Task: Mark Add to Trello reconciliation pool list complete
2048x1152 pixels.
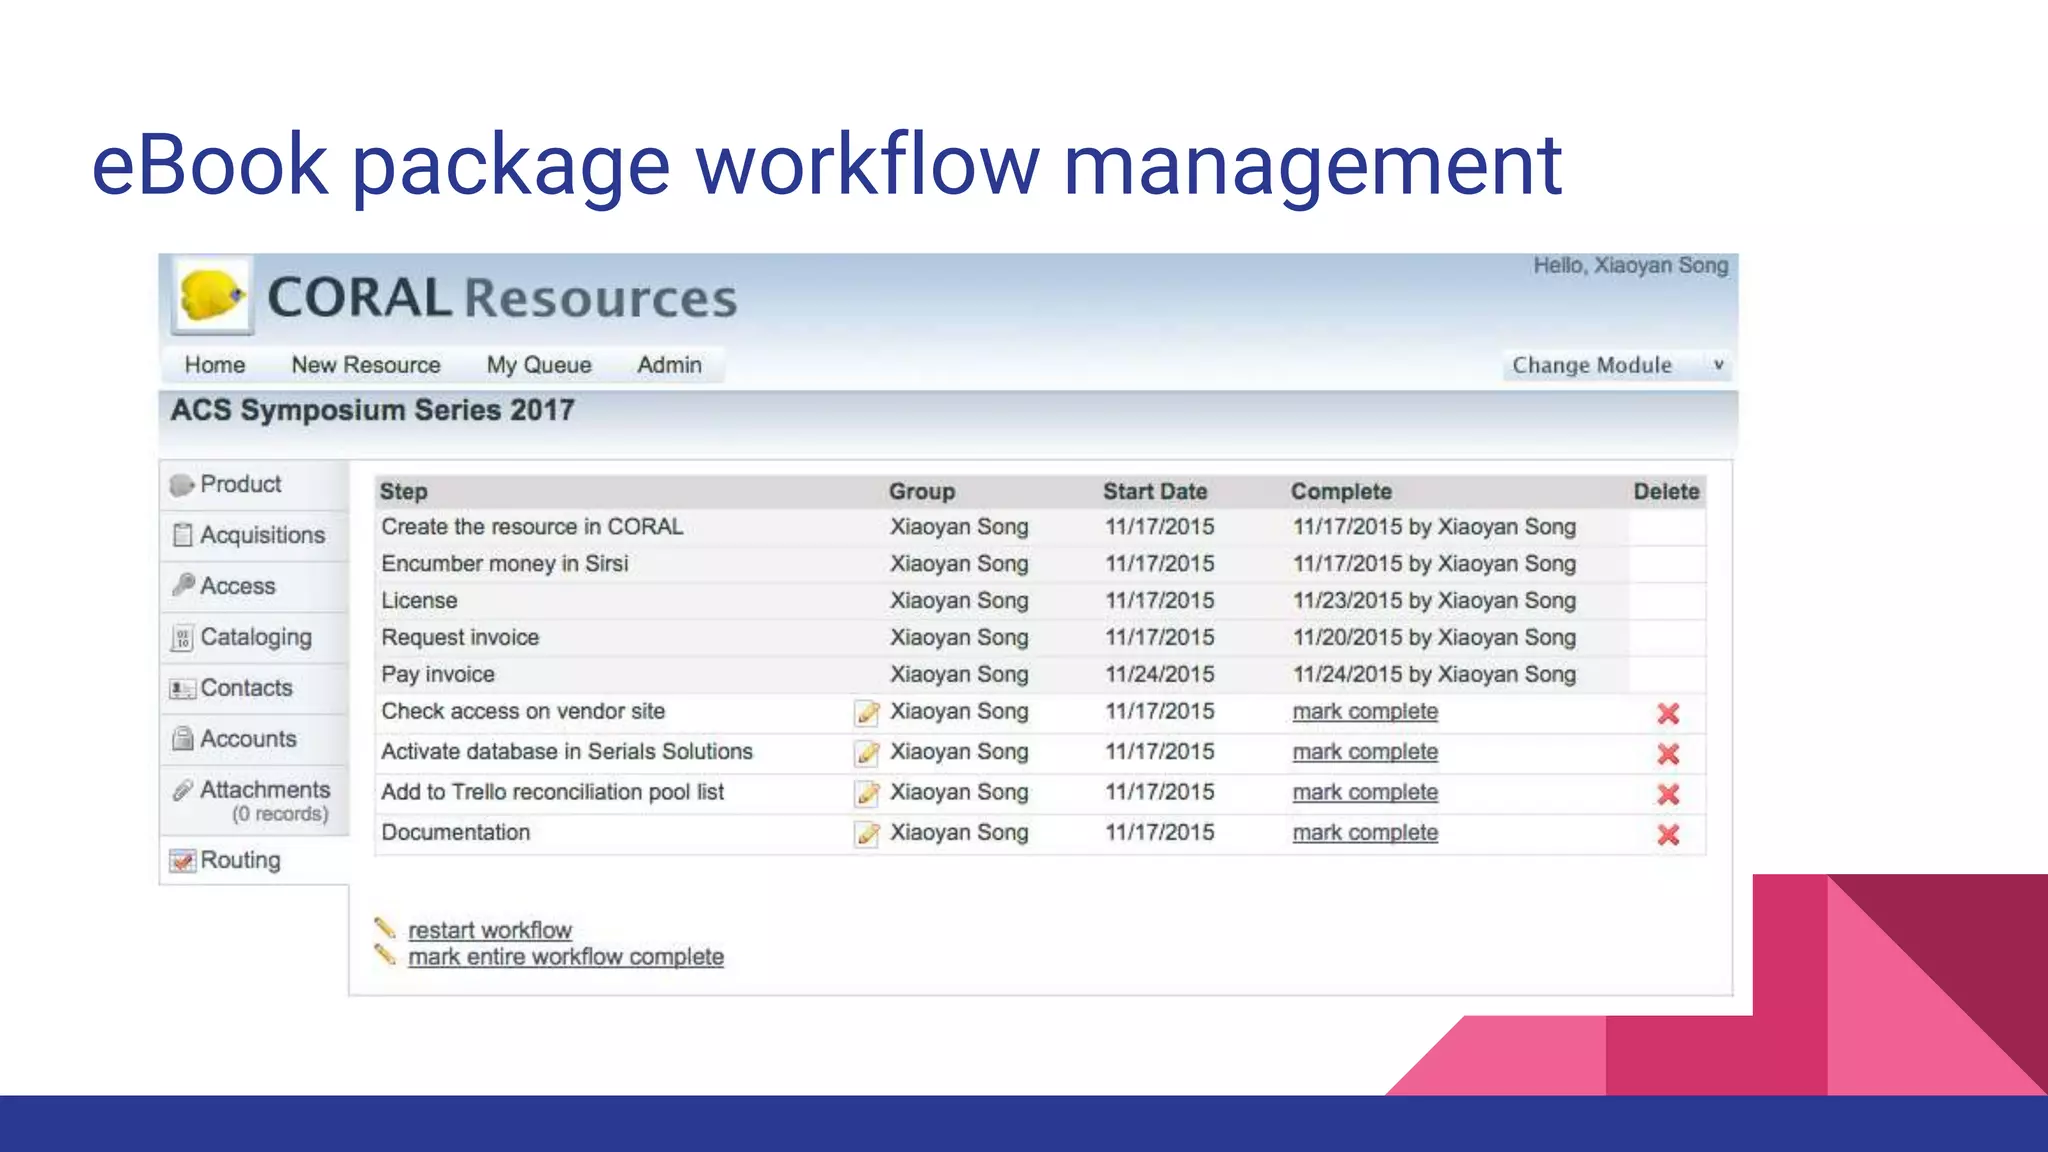Action: coord(1365,792)
